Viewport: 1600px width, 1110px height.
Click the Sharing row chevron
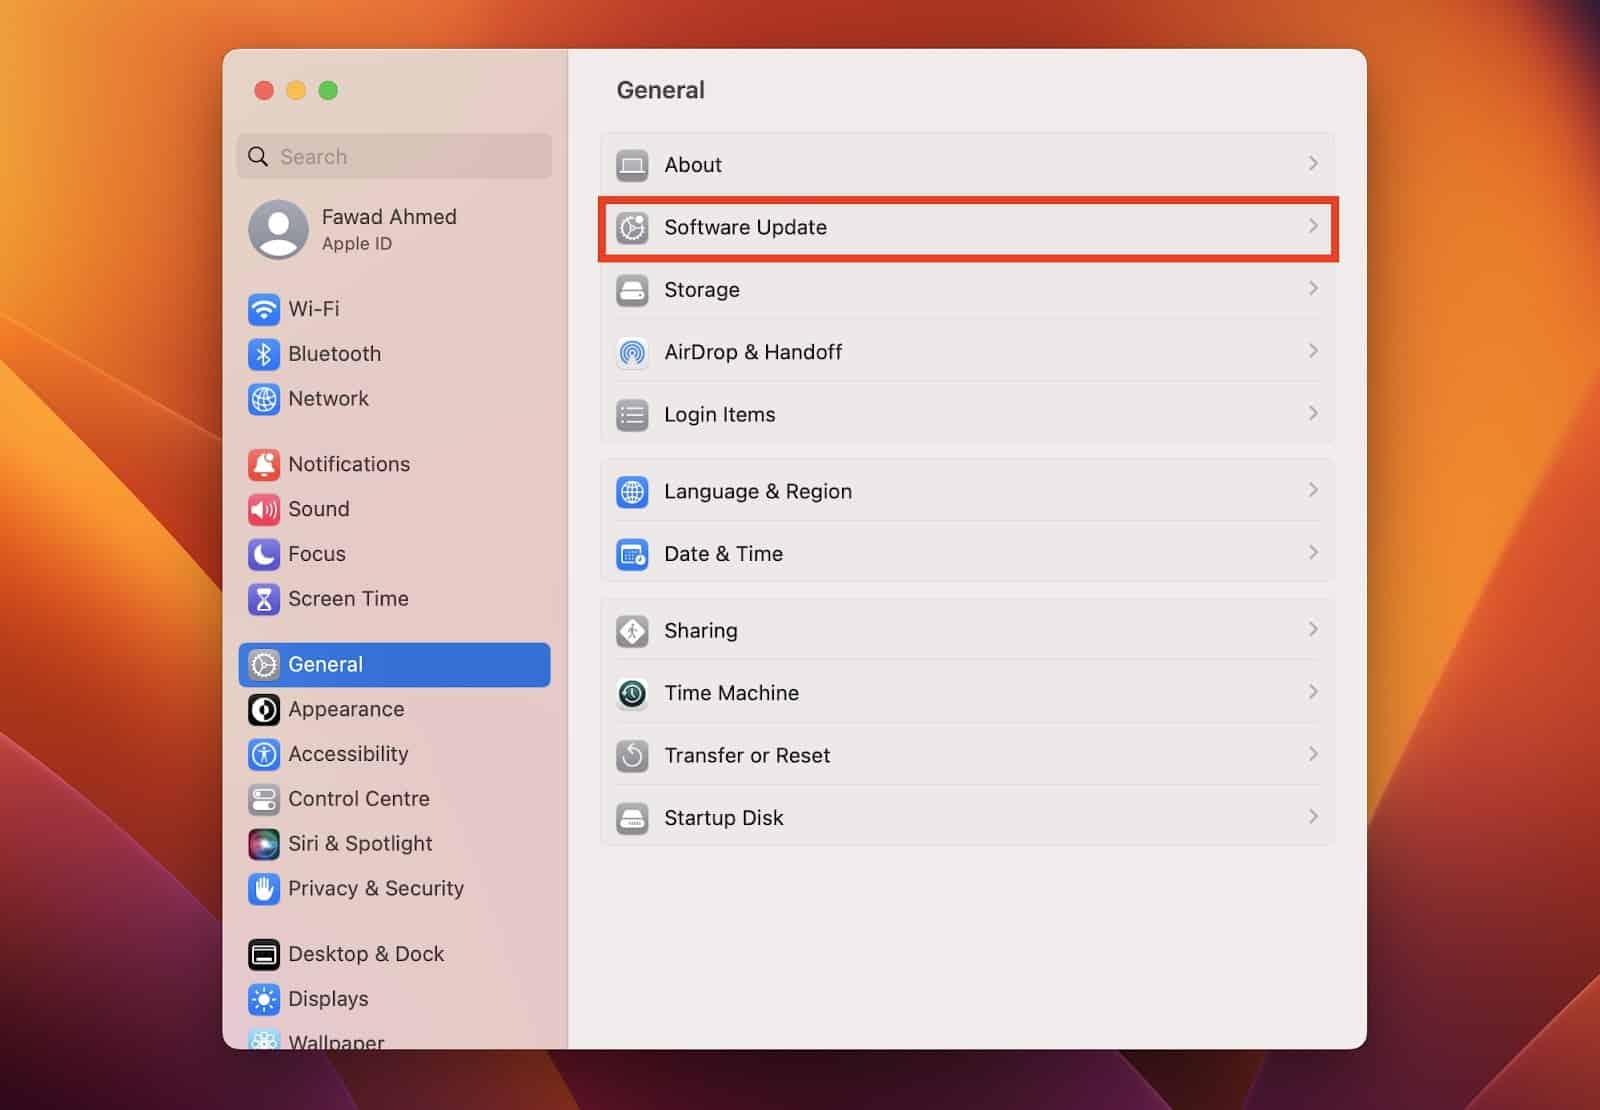[x=1313, y=629]
